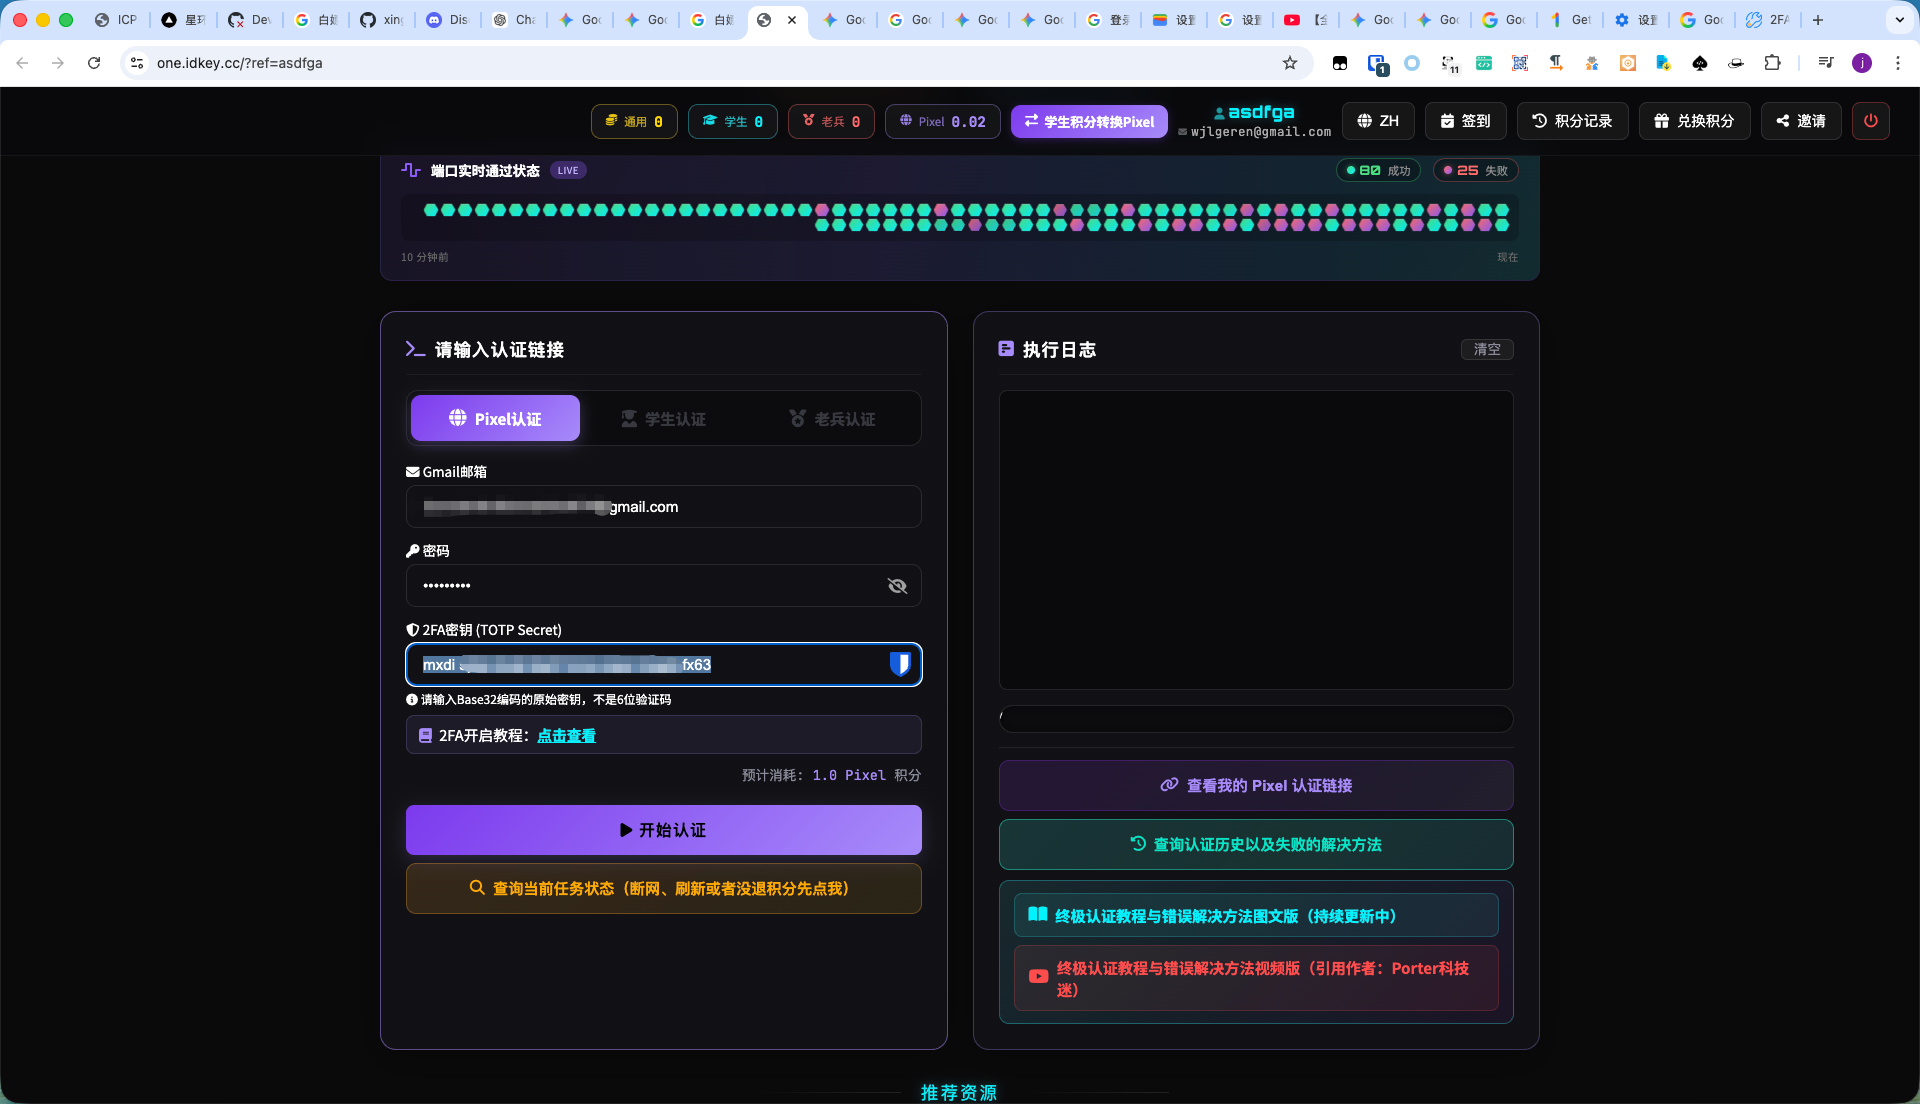Viewport: 1920px width, 1104px height.
Task: Click 开始认证 start button
Action: pyautogui.click(x=663, y=830)
